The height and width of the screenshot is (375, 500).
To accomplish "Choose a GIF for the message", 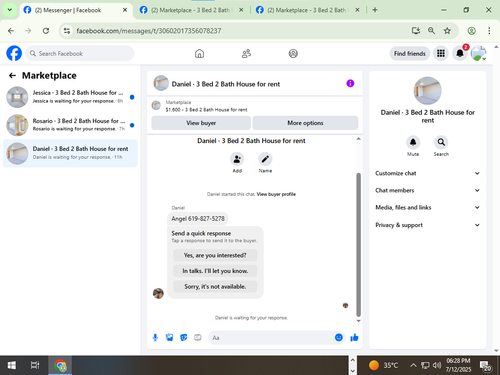I will click(x=198, y=338).
